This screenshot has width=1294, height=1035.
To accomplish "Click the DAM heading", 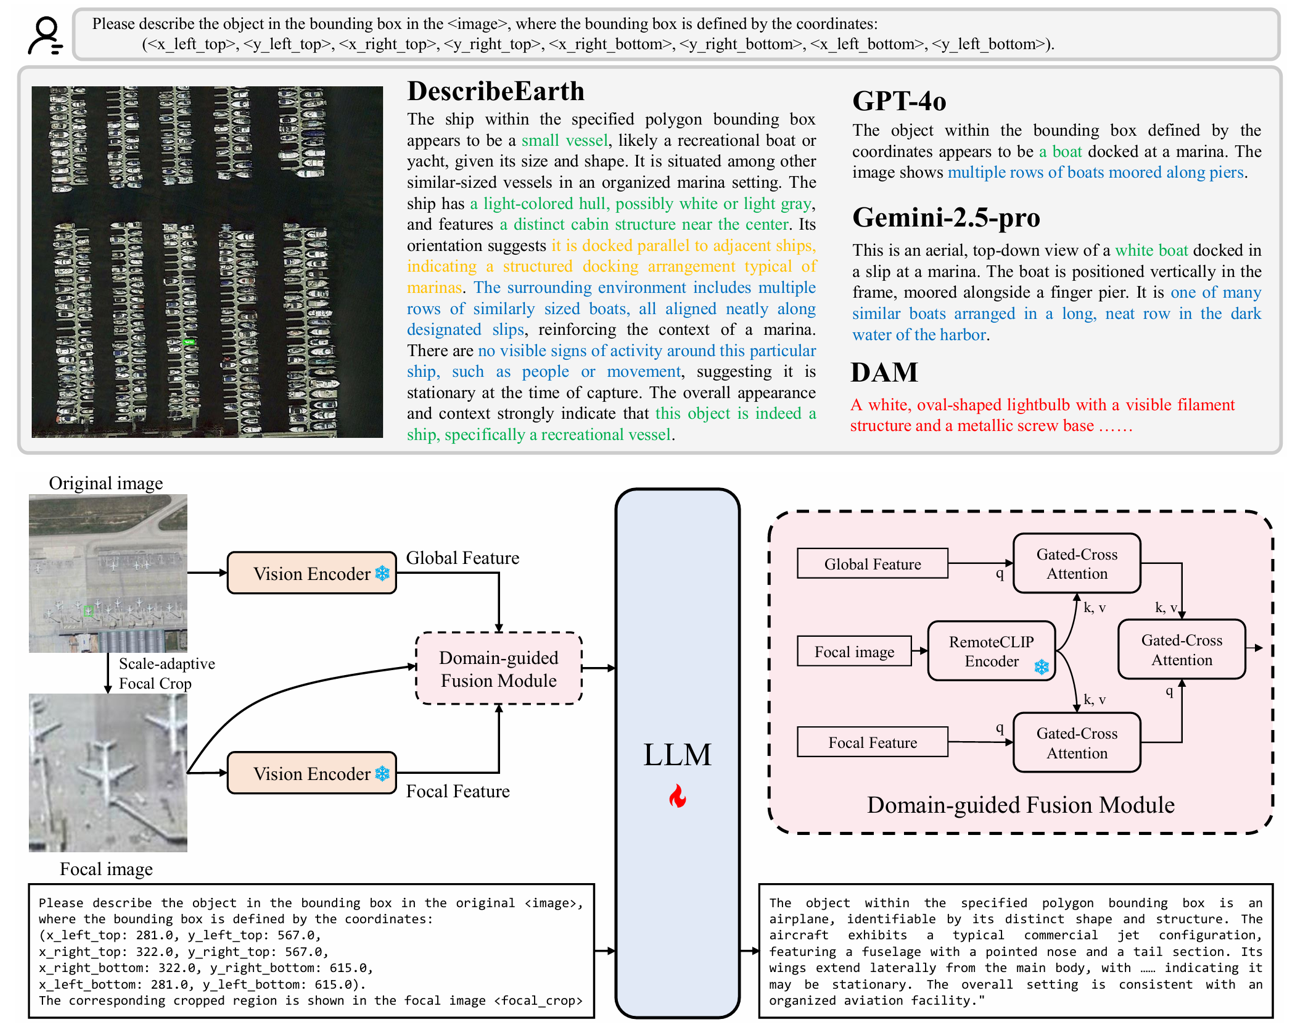I will coord(884,372).
